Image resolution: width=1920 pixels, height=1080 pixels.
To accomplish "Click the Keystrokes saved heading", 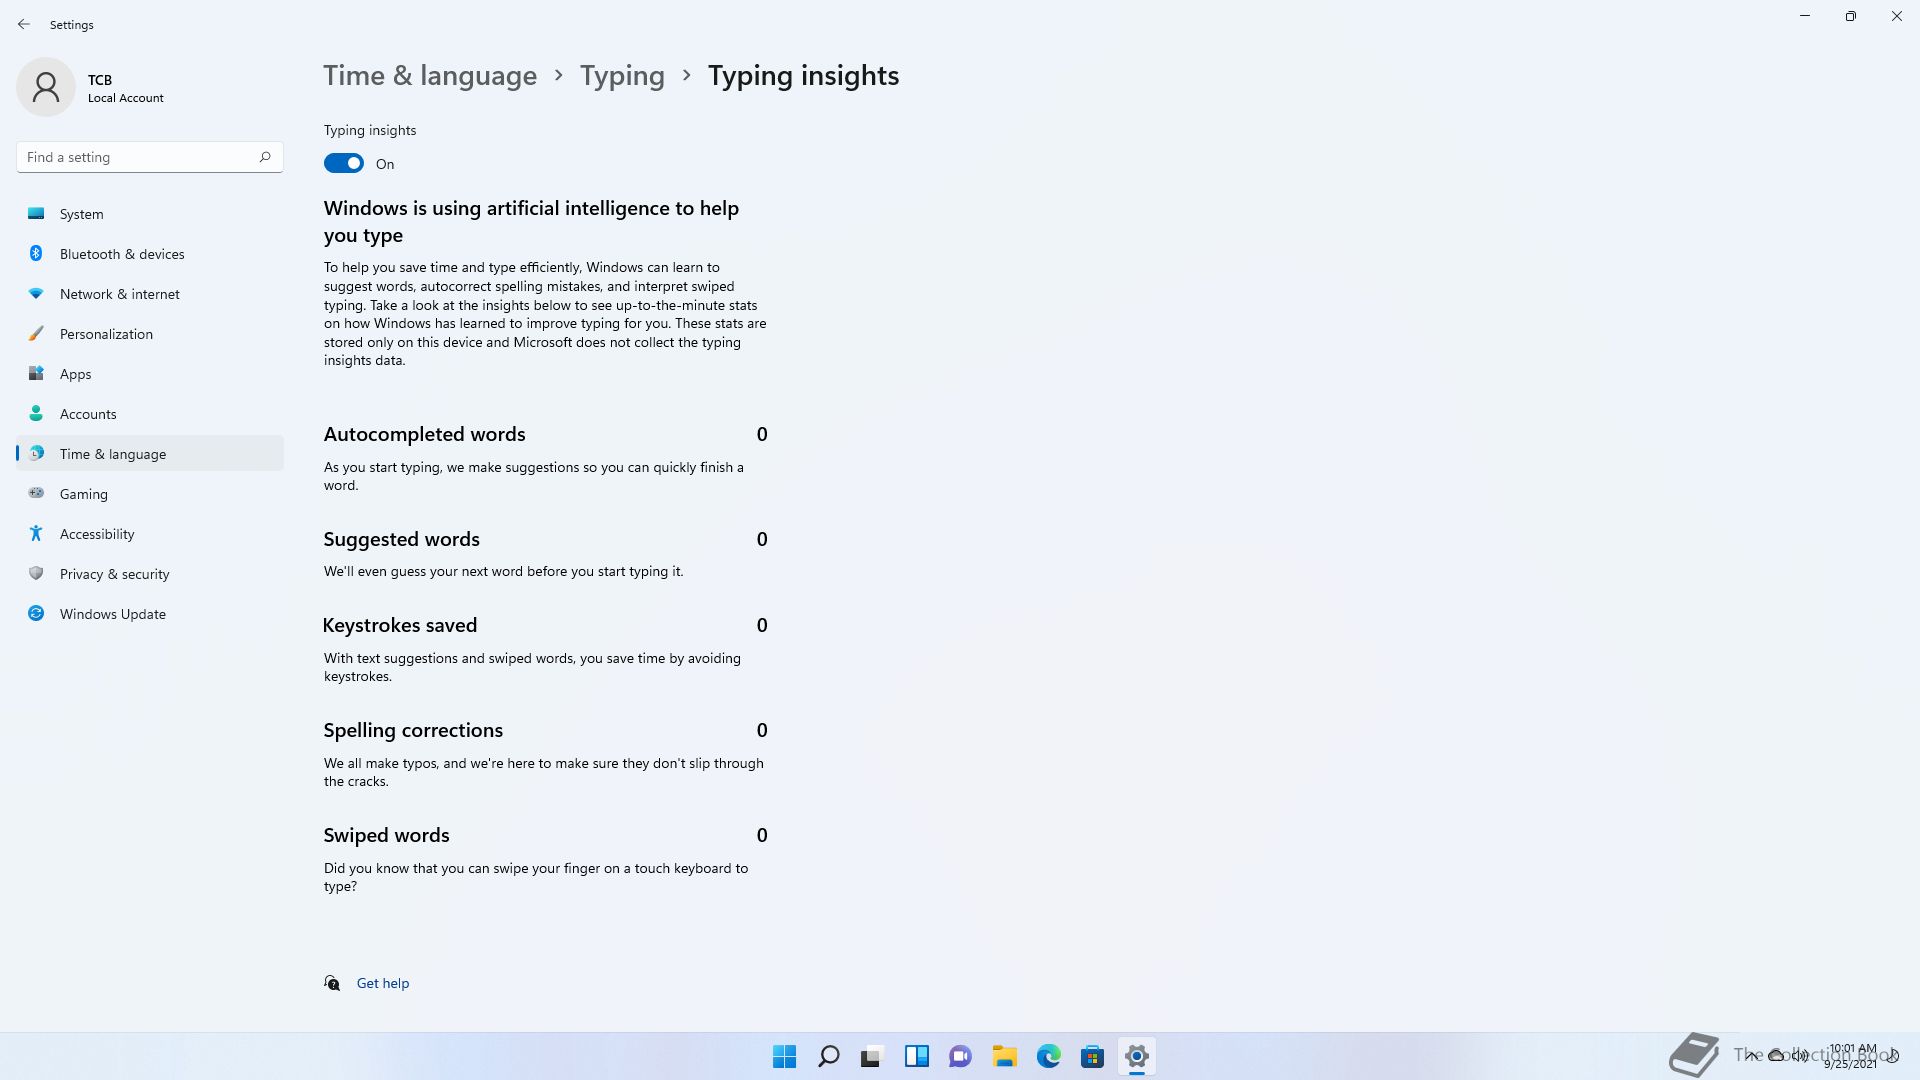I will tap(399, 625).
